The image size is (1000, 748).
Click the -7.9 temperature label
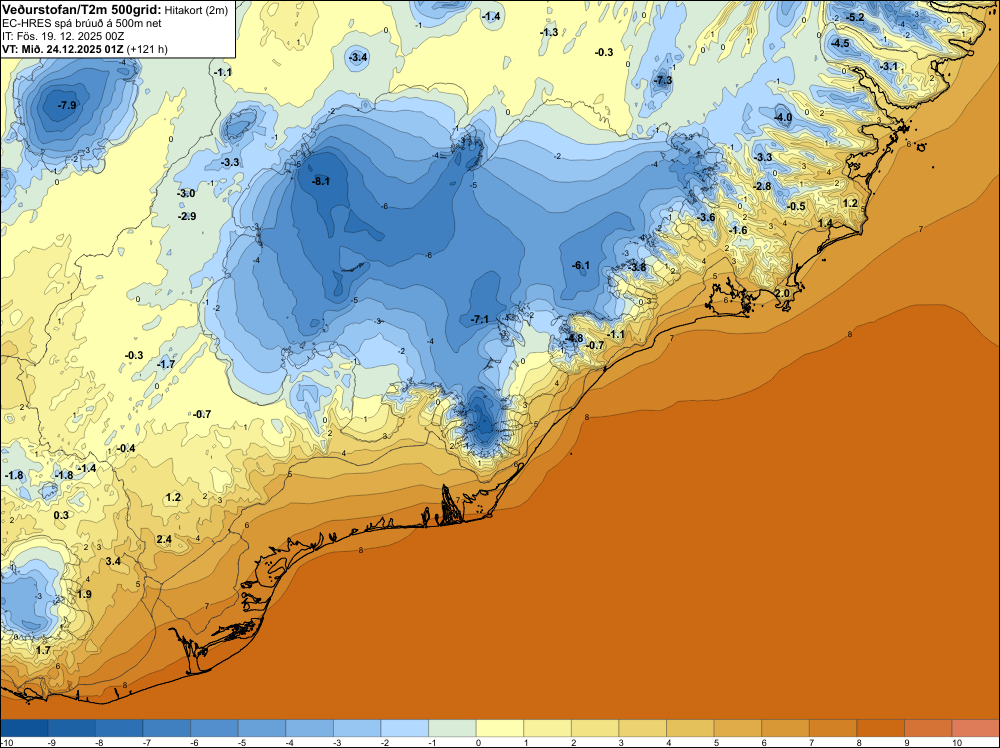pyautogui.click(x=66, y=105)
